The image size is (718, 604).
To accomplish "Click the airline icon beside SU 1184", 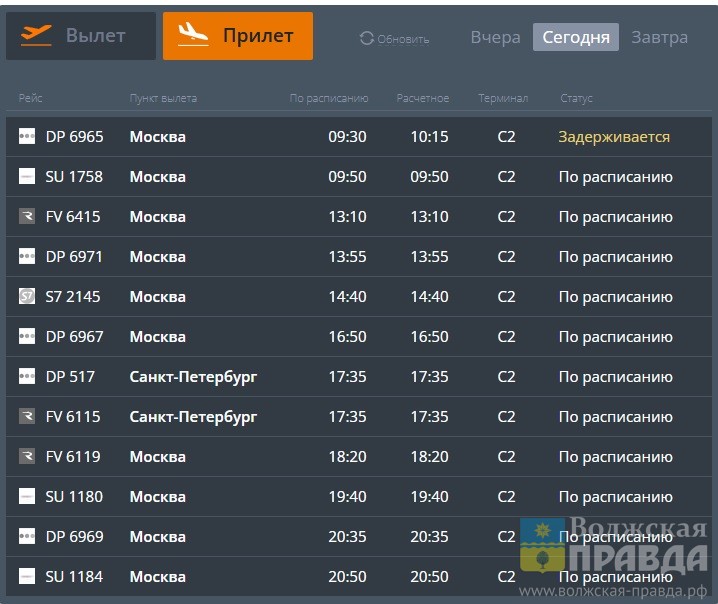I will (x=27, y=577).
